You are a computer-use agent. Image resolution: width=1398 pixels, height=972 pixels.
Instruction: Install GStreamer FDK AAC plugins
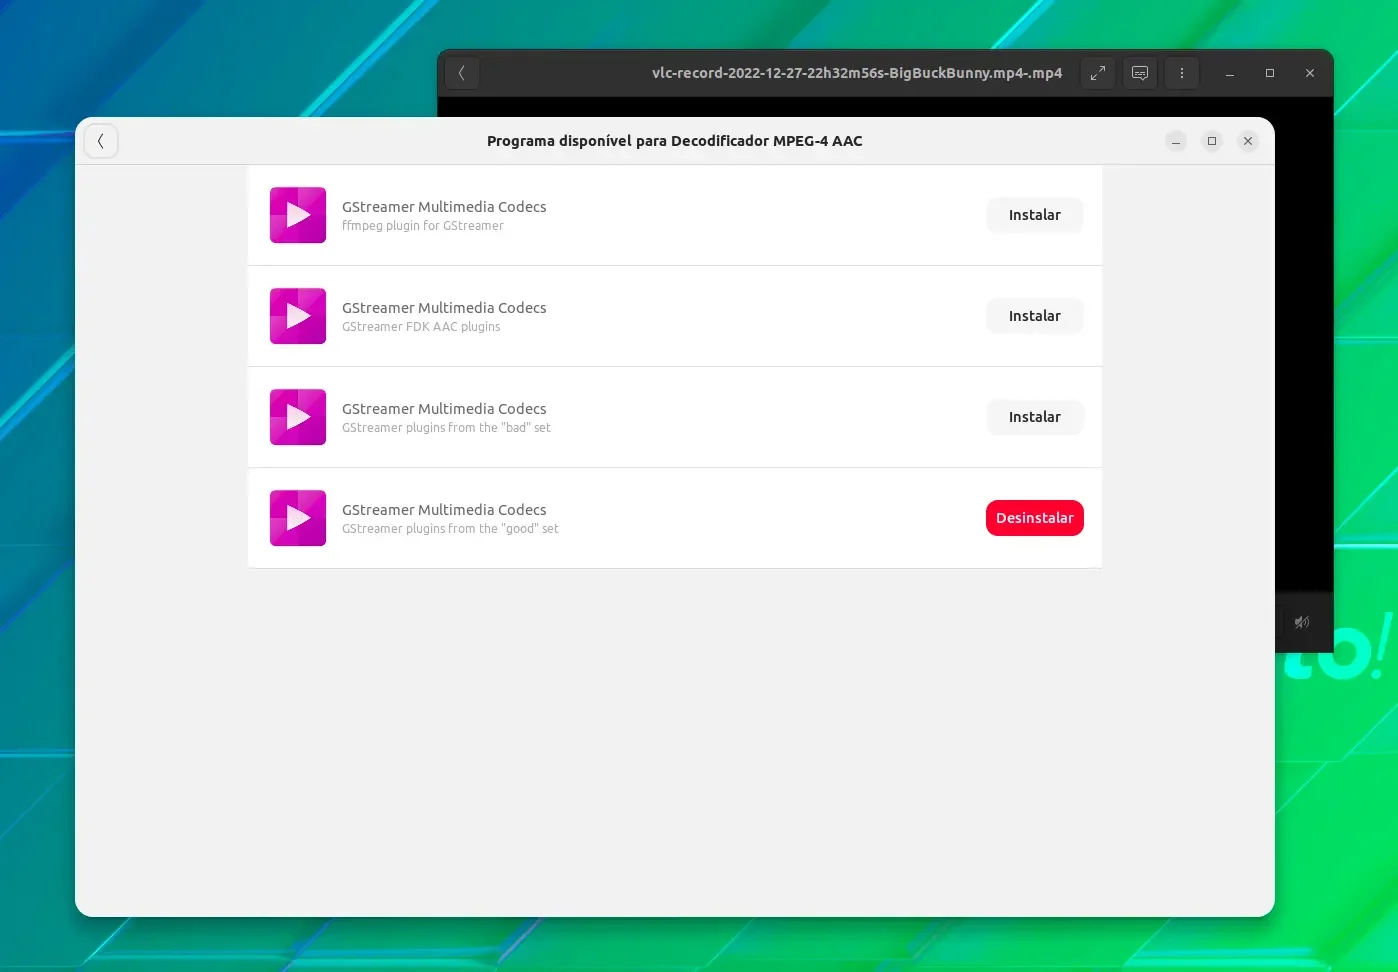tap(1035, 316)
